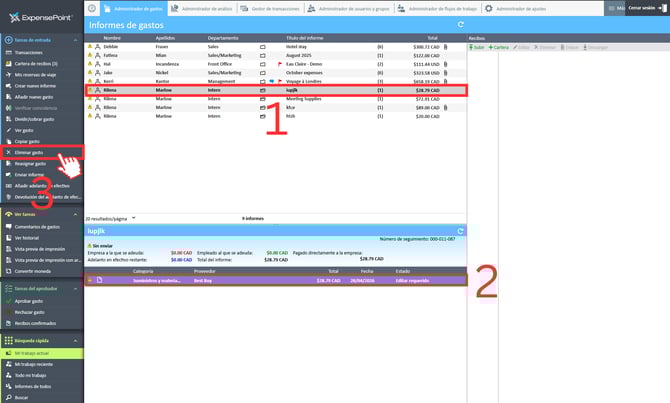
Task: Open the 20 resultados/página dropdown
Action: 134,217
